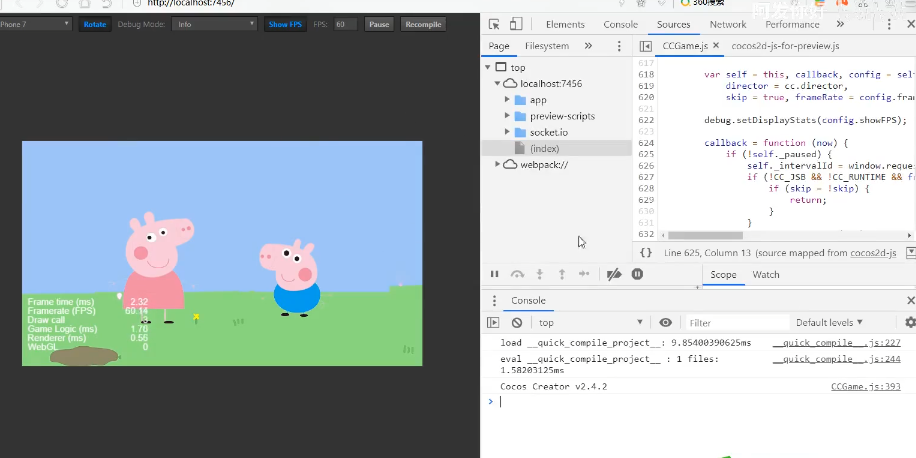Switch to the Elements tab

point(565,25)
